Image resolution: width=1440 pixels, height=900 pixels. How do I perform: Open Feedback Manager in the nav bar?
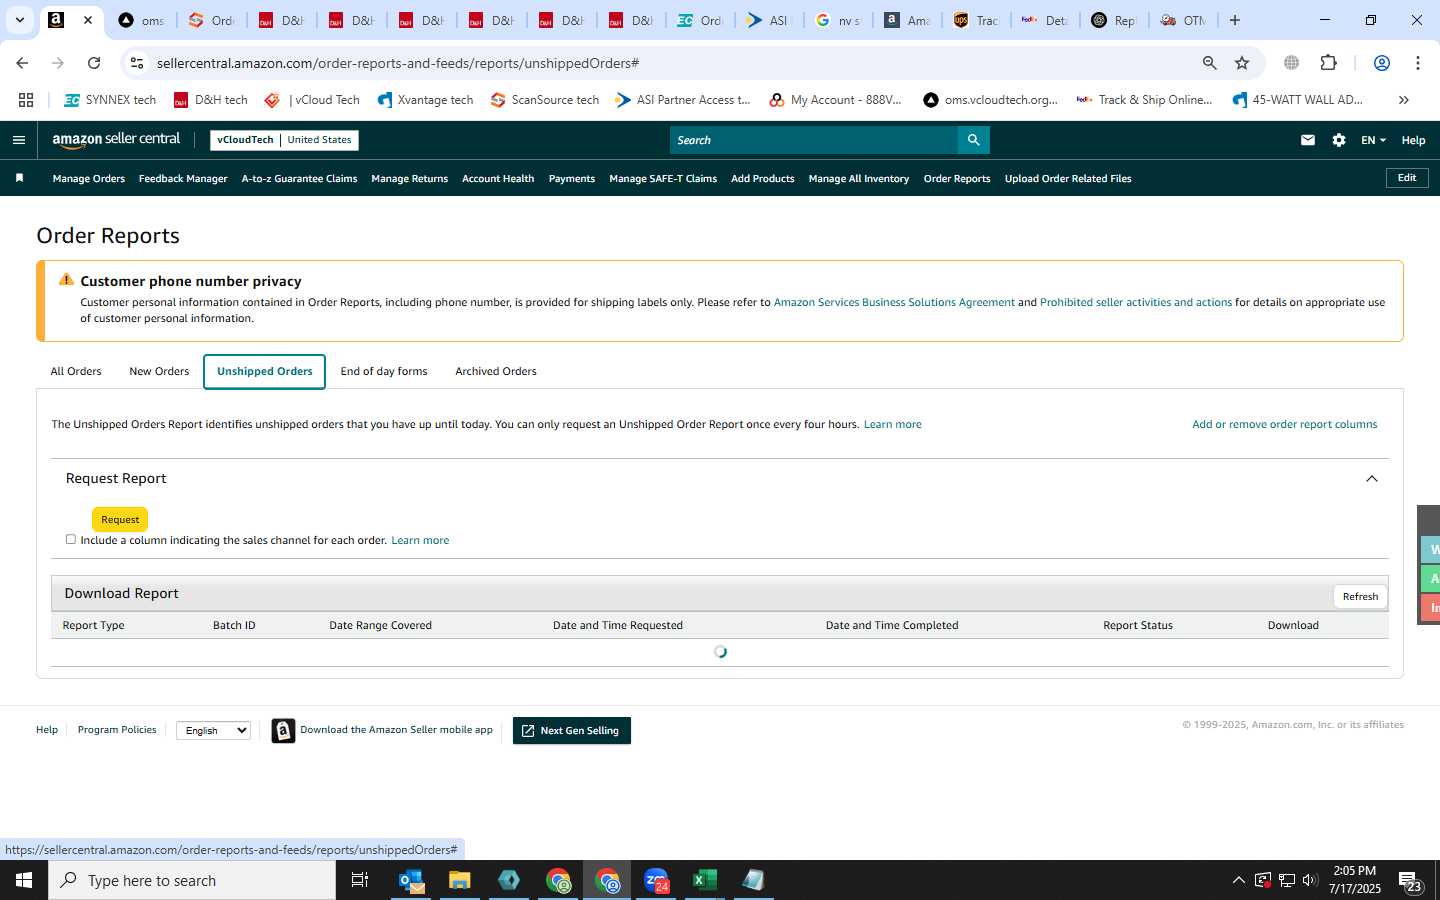pyautogui.click(x=183, y=179)
